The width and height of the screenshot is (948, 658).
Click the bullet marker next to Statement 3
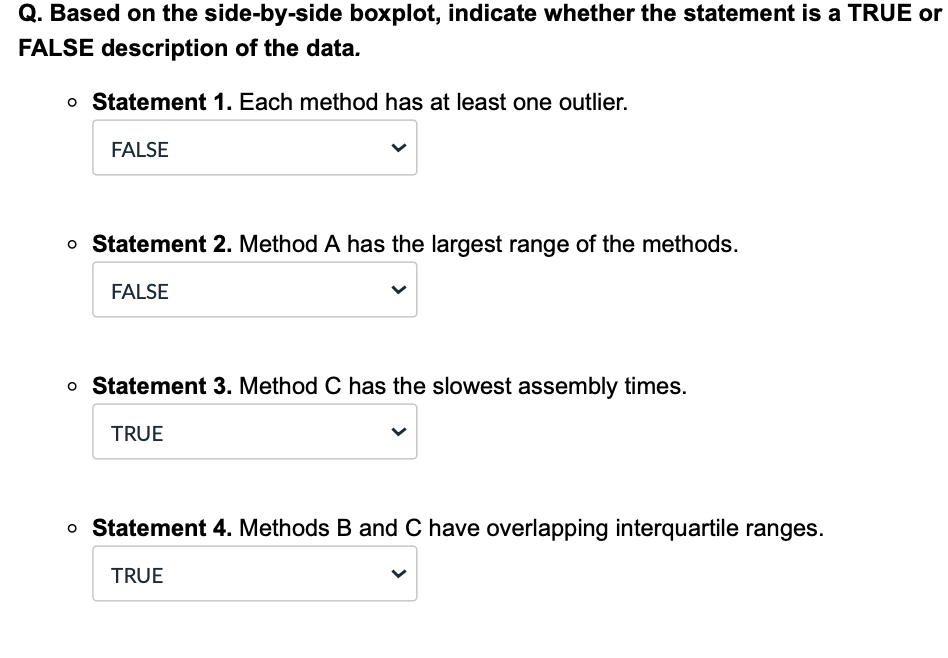coord(70,386)
